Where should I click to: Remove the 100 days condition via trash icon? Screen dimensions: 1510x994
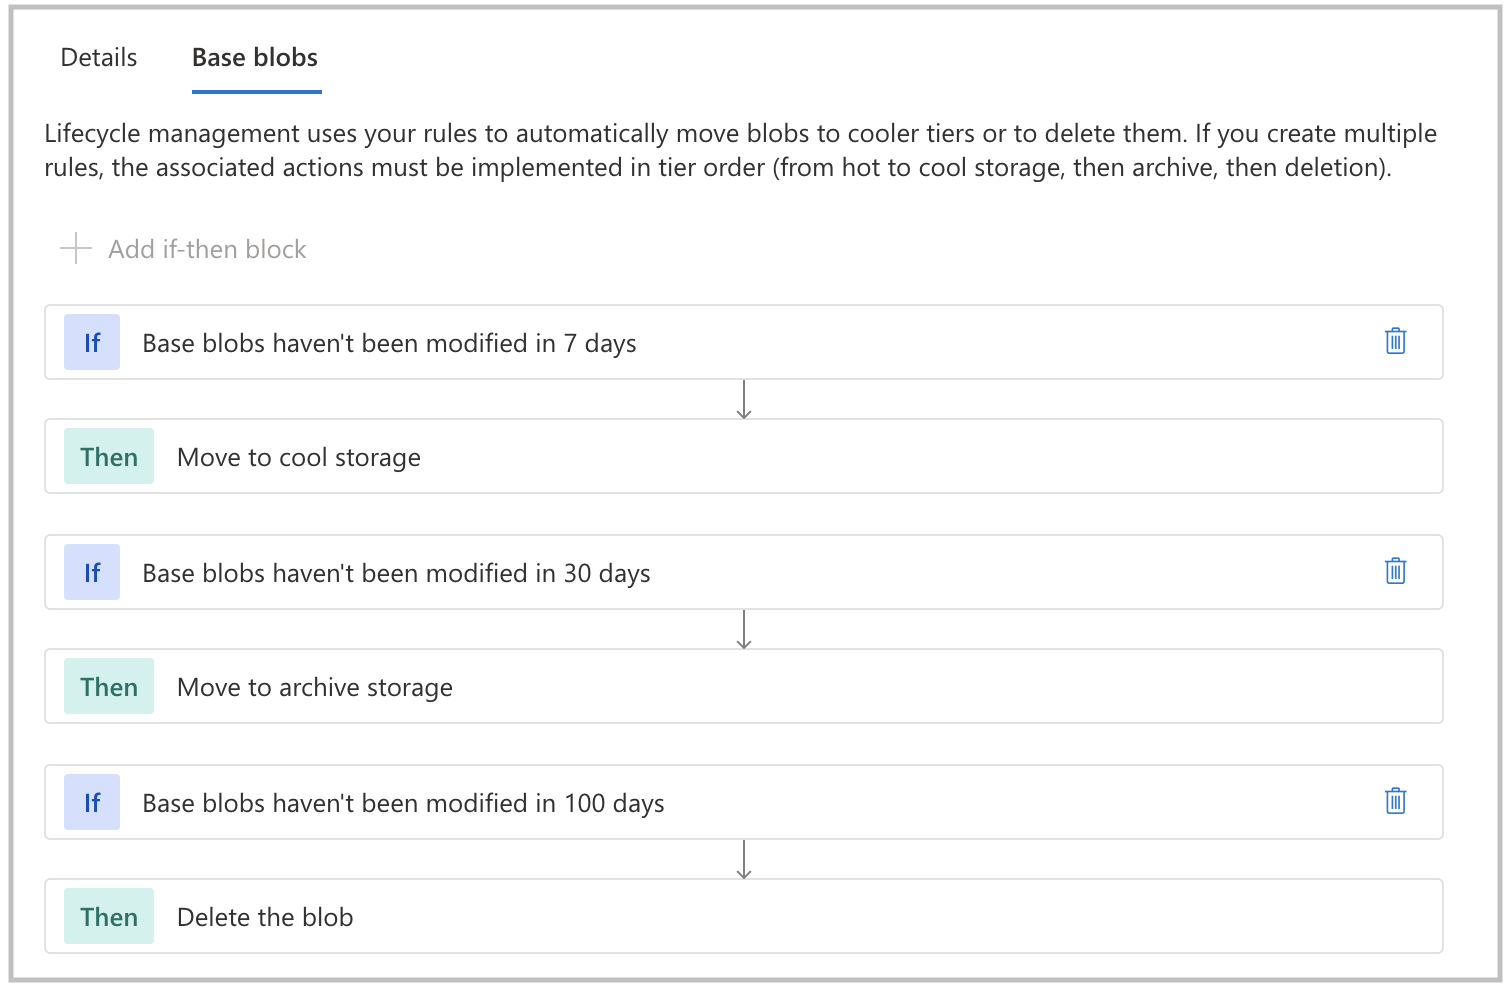[1395, 801]
